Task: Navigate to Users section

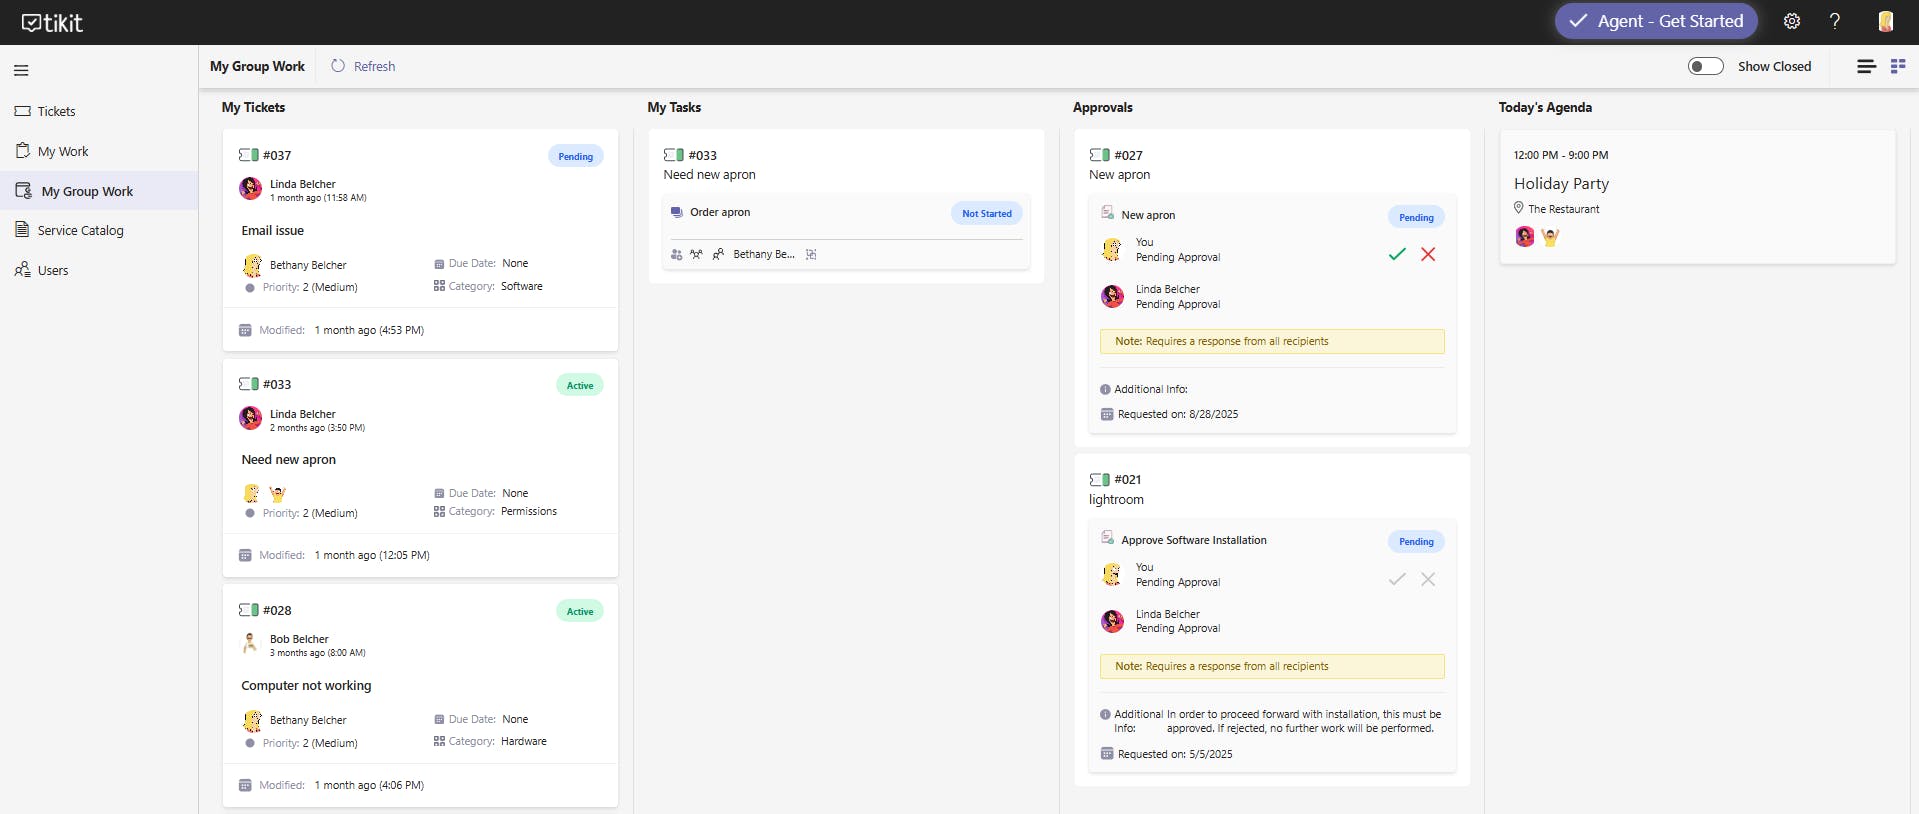Action: (x=53, y=270)
